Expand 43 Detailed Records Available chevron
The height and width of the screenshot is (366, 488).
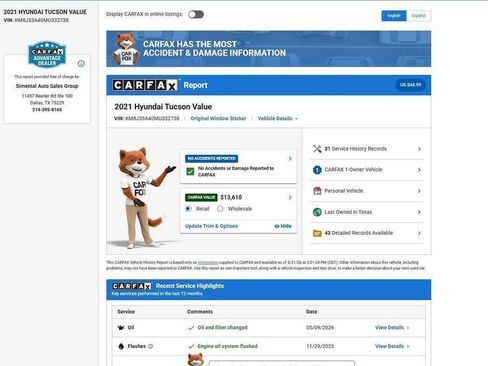[419, 233]
